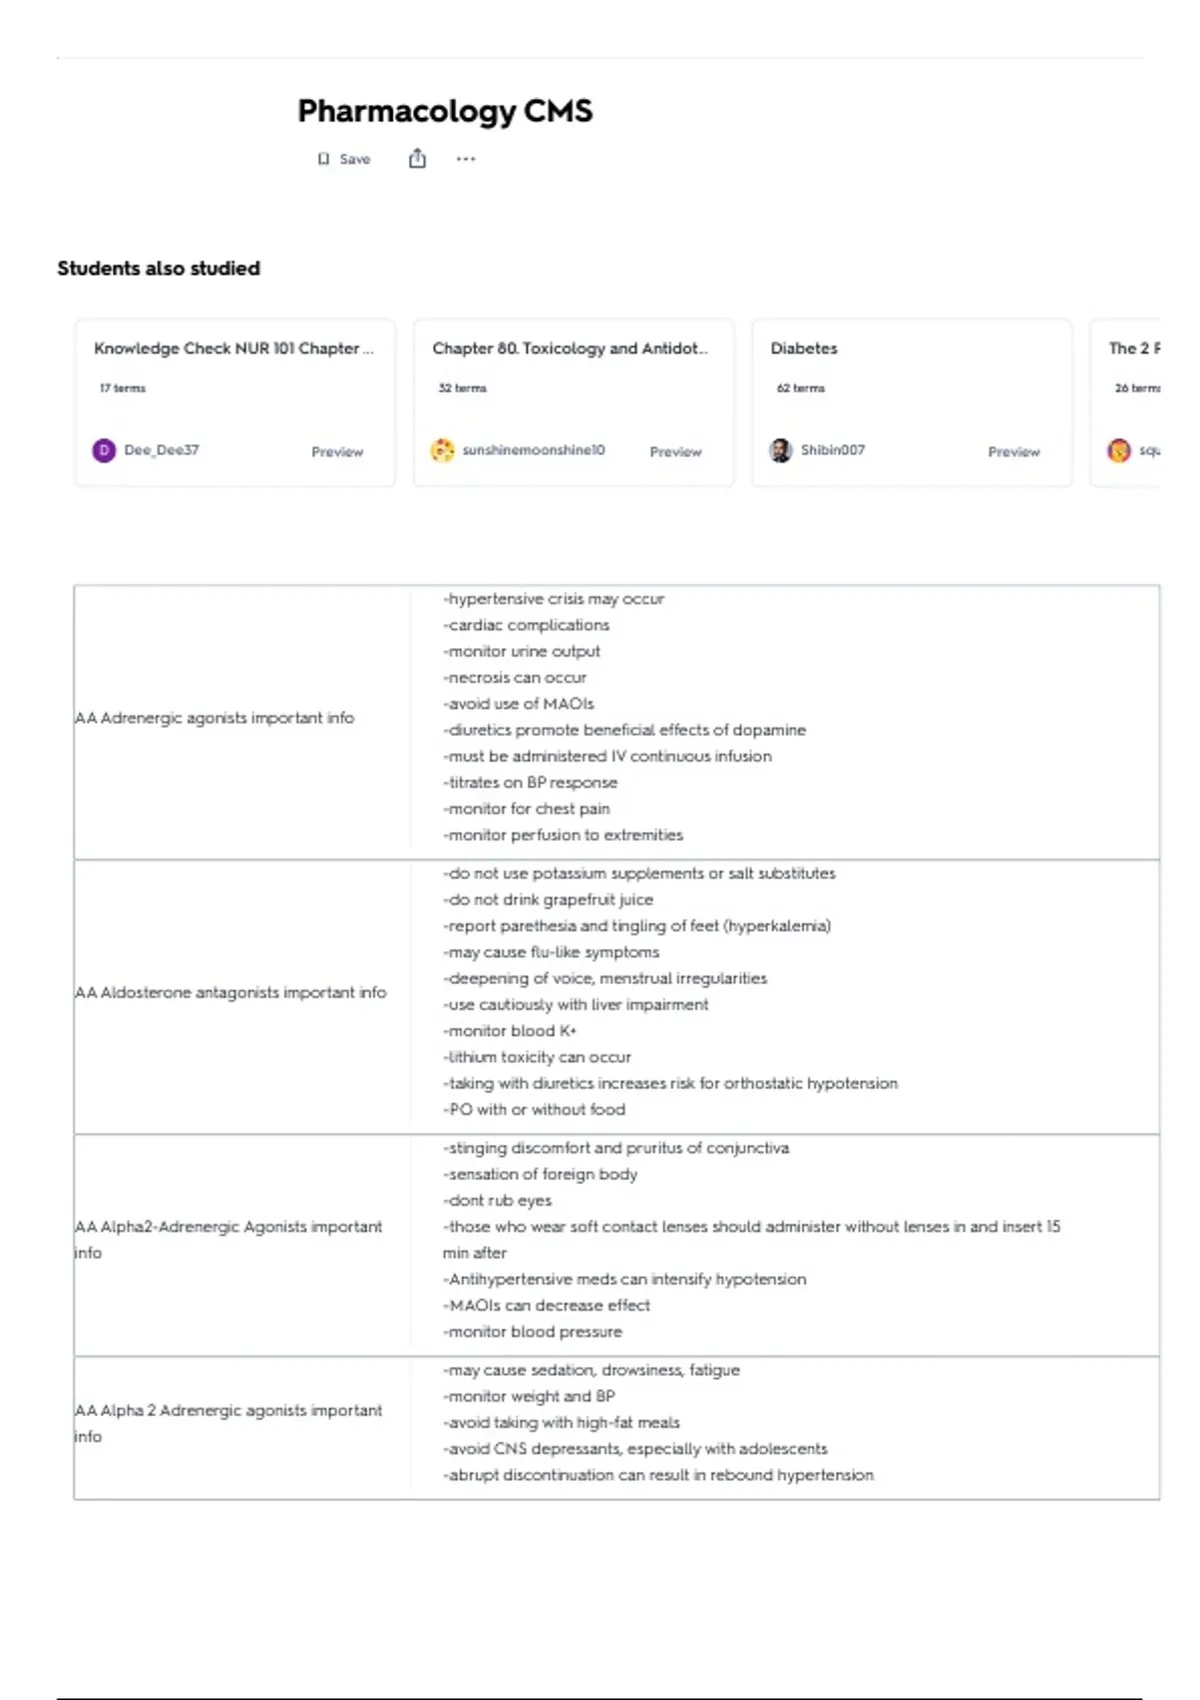
Task: Select AA Adrenergic agonists important info term
Action: (215, 718)
